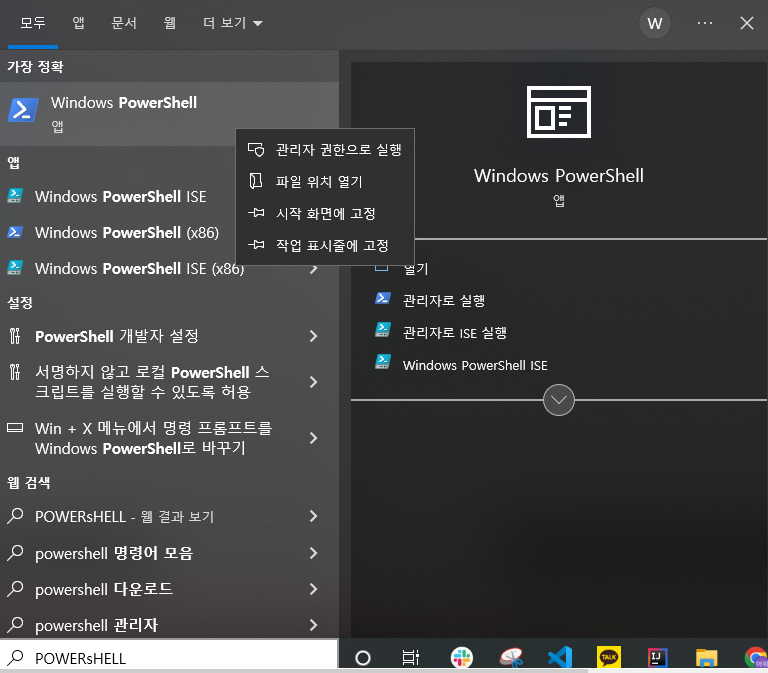Open Win + X 메뉴에서 명령 프롬프트 setting
Image resolution: width=768 pixels, height=673 pixels.
click(169, 438)
